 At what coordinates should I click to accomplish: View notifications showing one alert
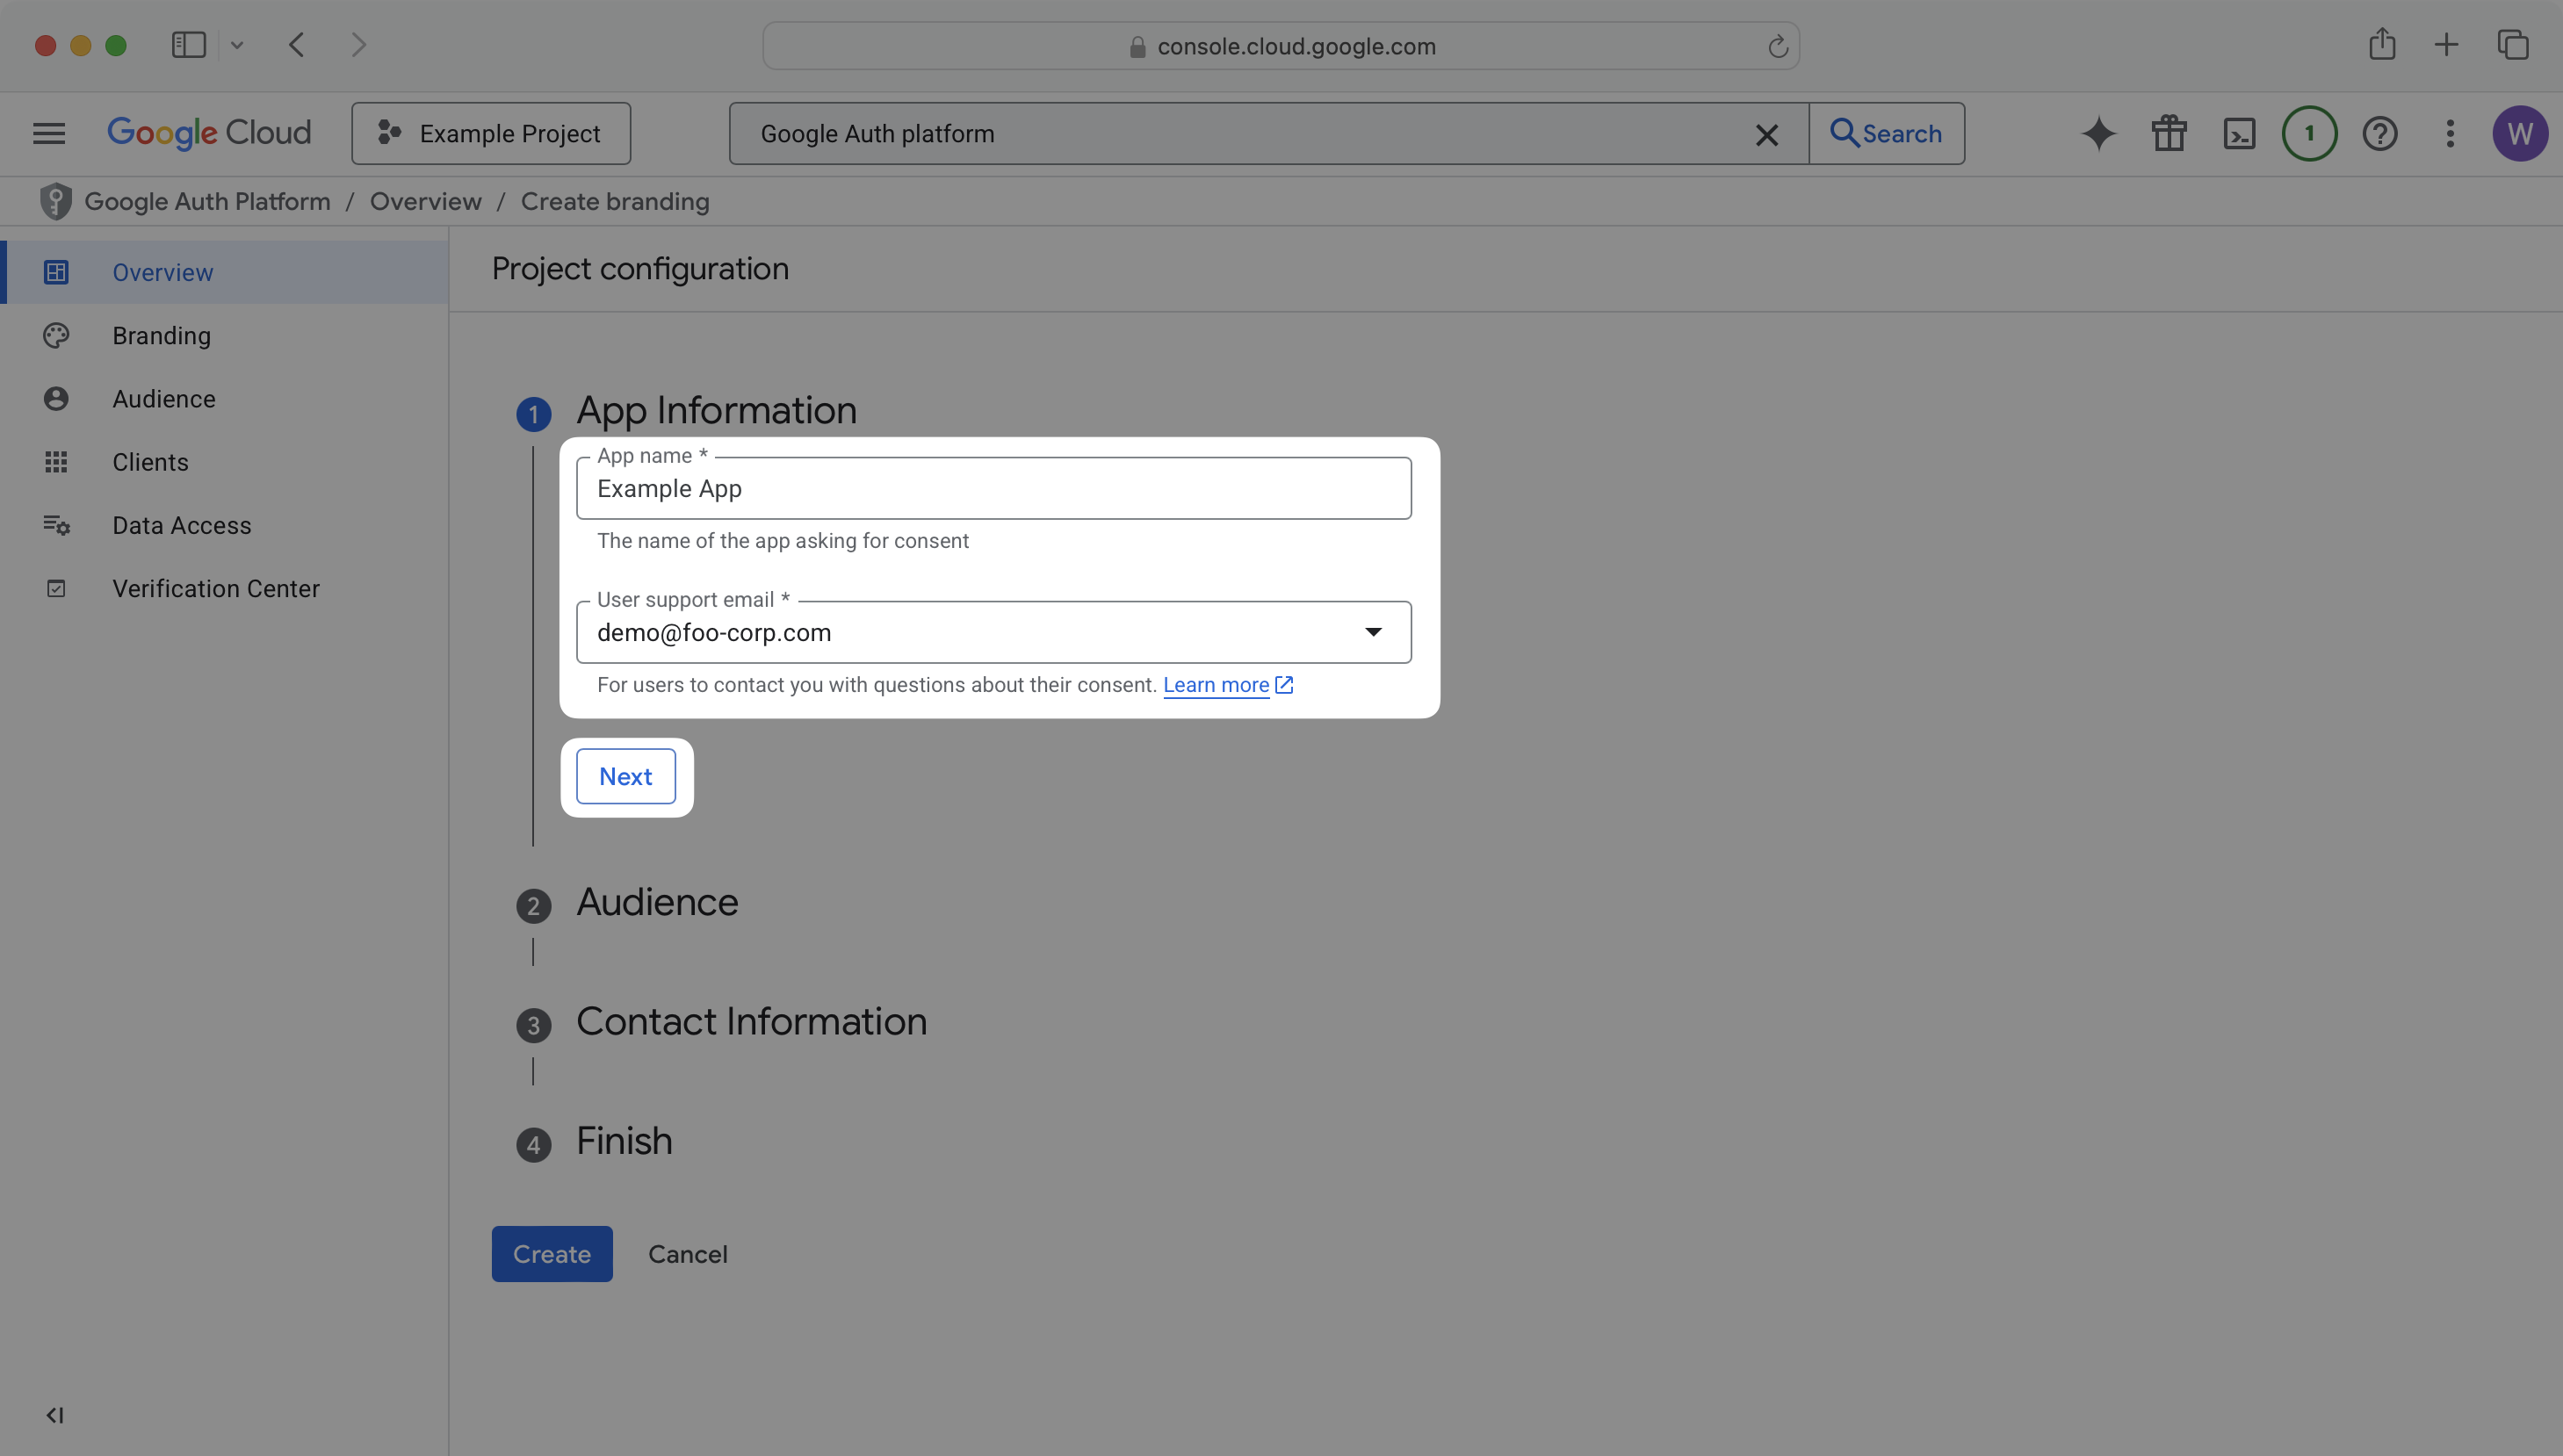[2308, 133]
